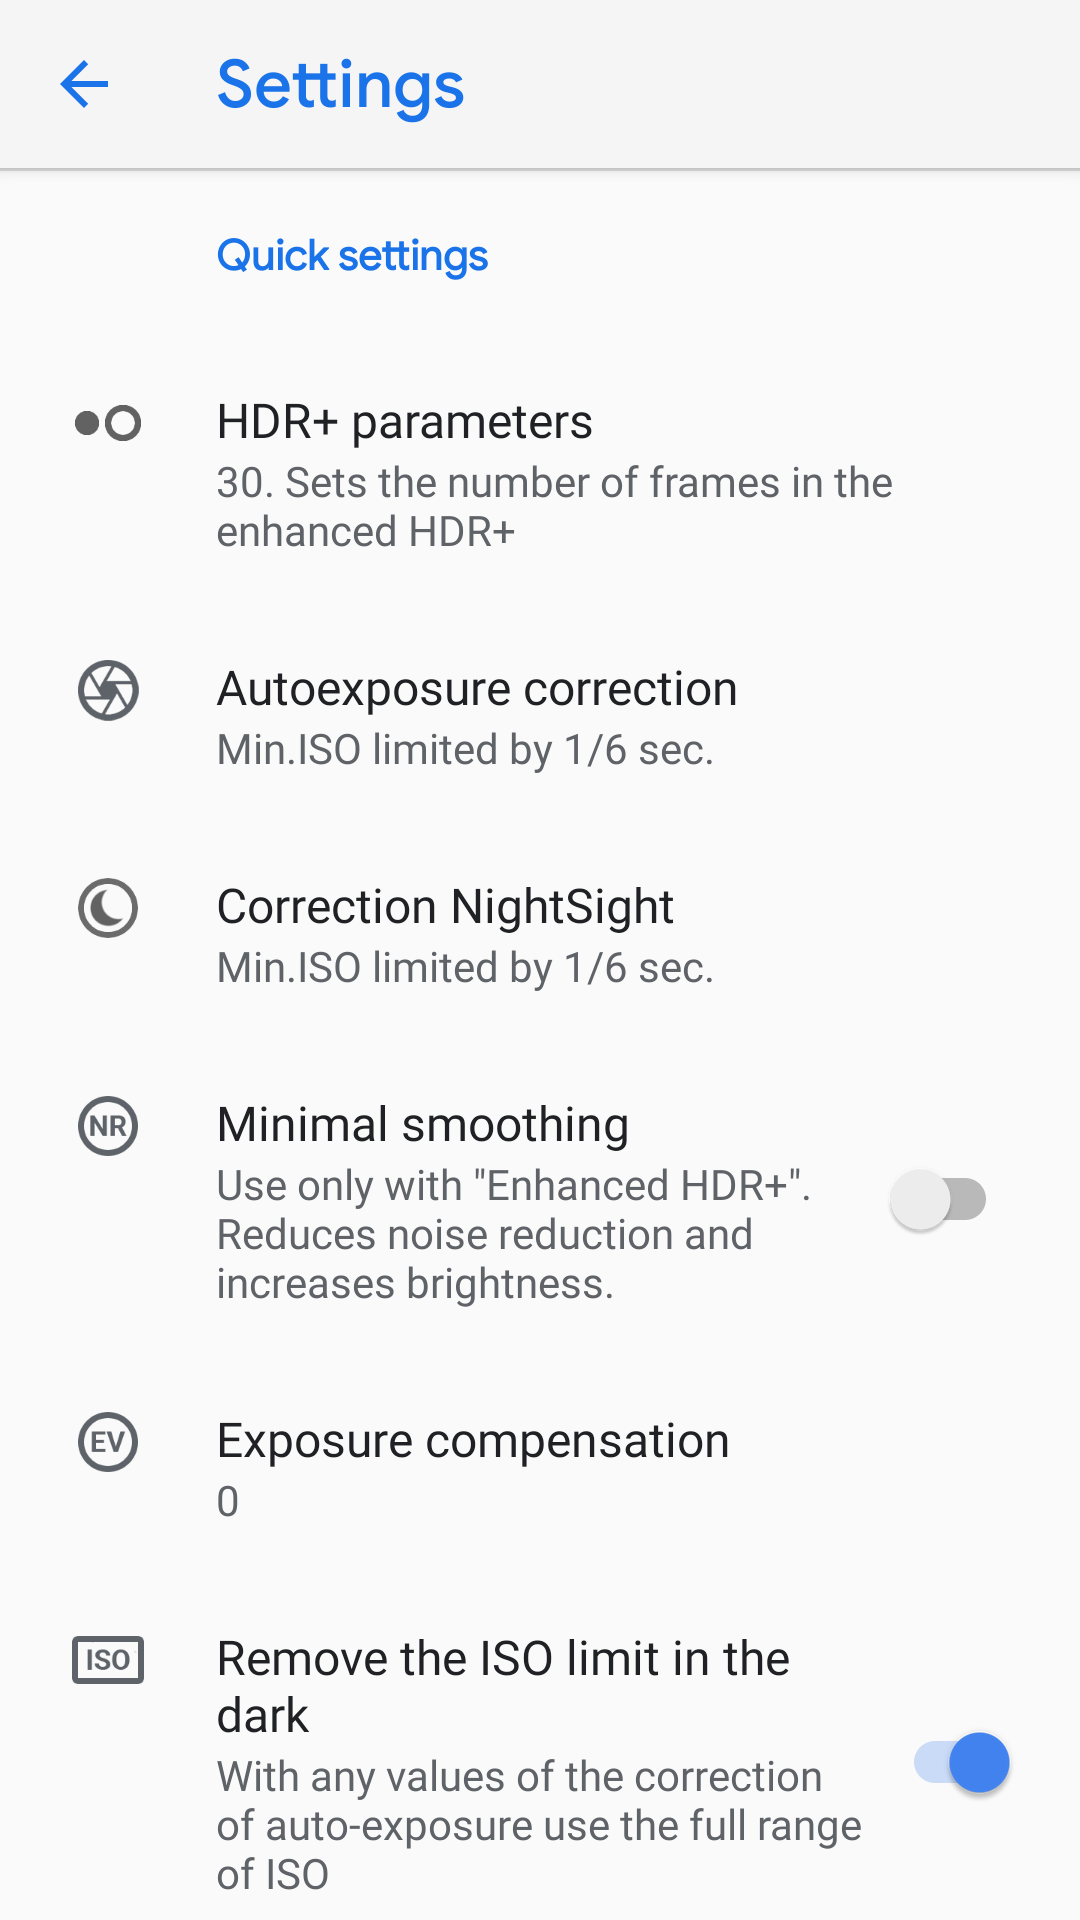Open HDR+ parameters setting
The image size is (1080, 1920).
point(405,422)
